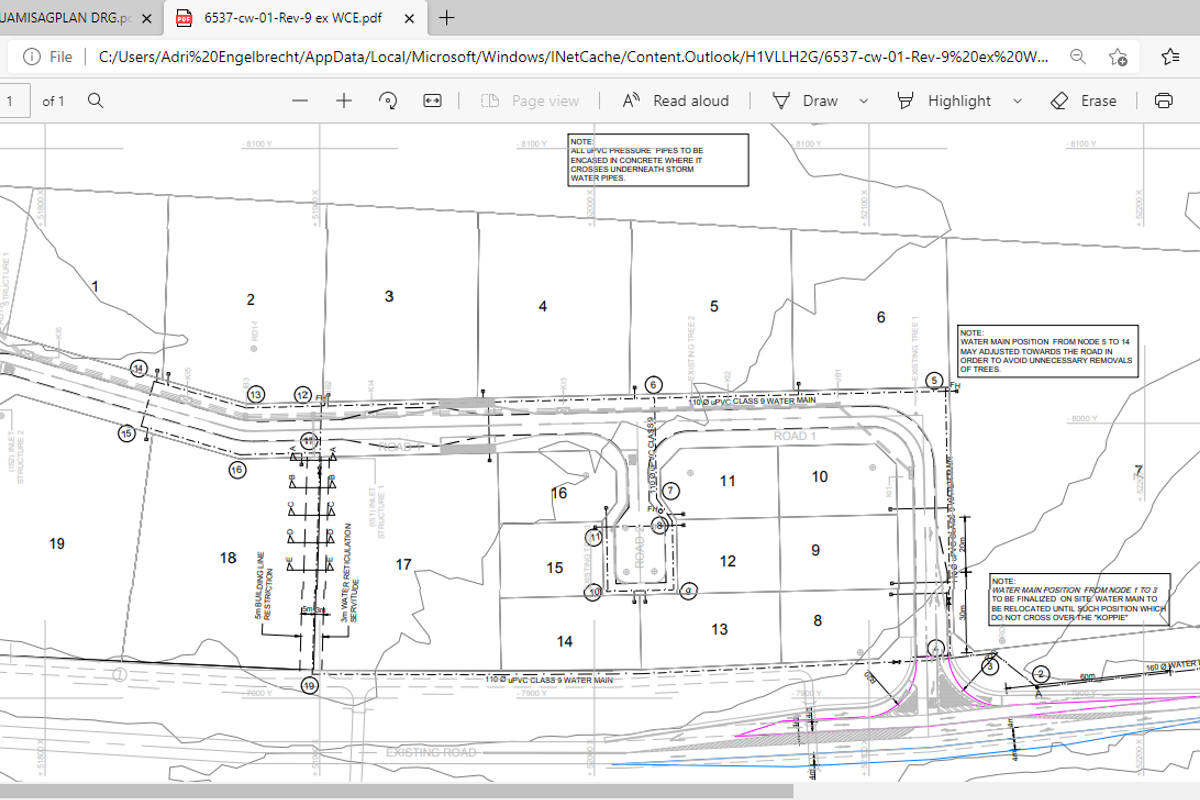The height and width of the screenshot is (800, 1200).
Task: Click the zoom out minus icon
Action: 299,101
